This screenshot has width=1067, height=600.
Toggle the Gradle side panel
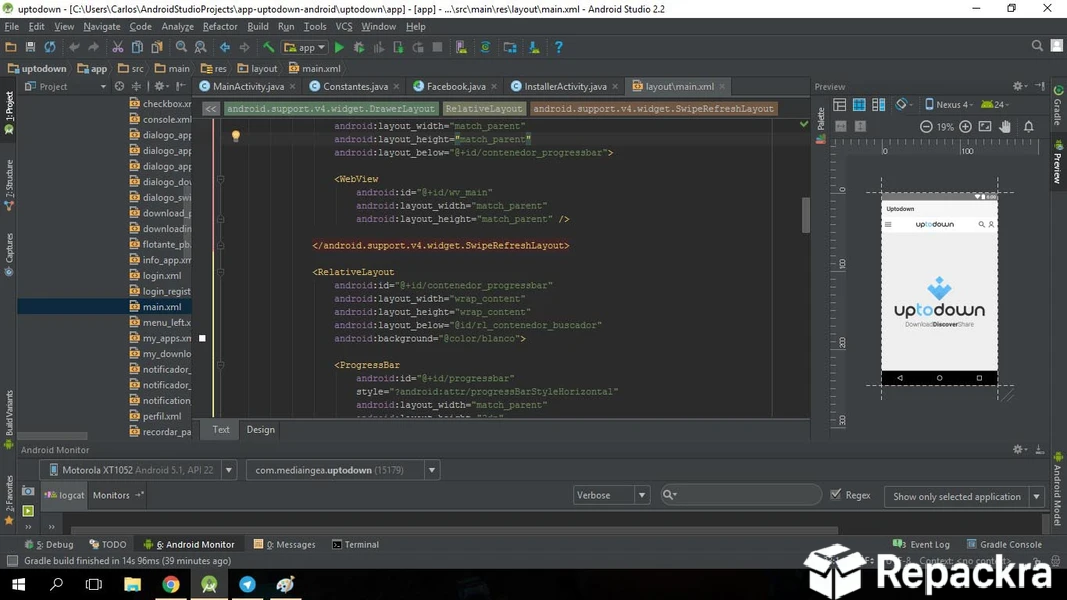(1057, 106)
